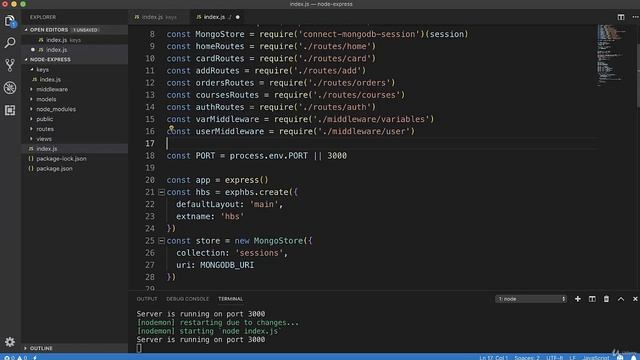This screenshot has width=640, height=360.
Task: Open index.js keys in Open Editors list
Action: (x=75, y=40)
